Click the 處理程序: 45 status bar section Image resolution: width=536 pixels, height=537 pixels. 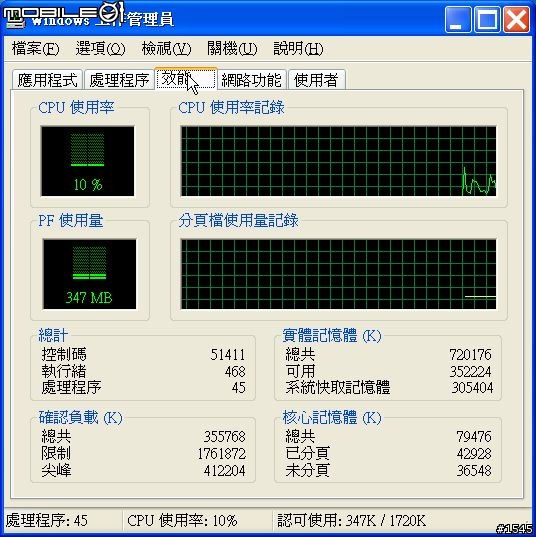[x=62, y=521]
